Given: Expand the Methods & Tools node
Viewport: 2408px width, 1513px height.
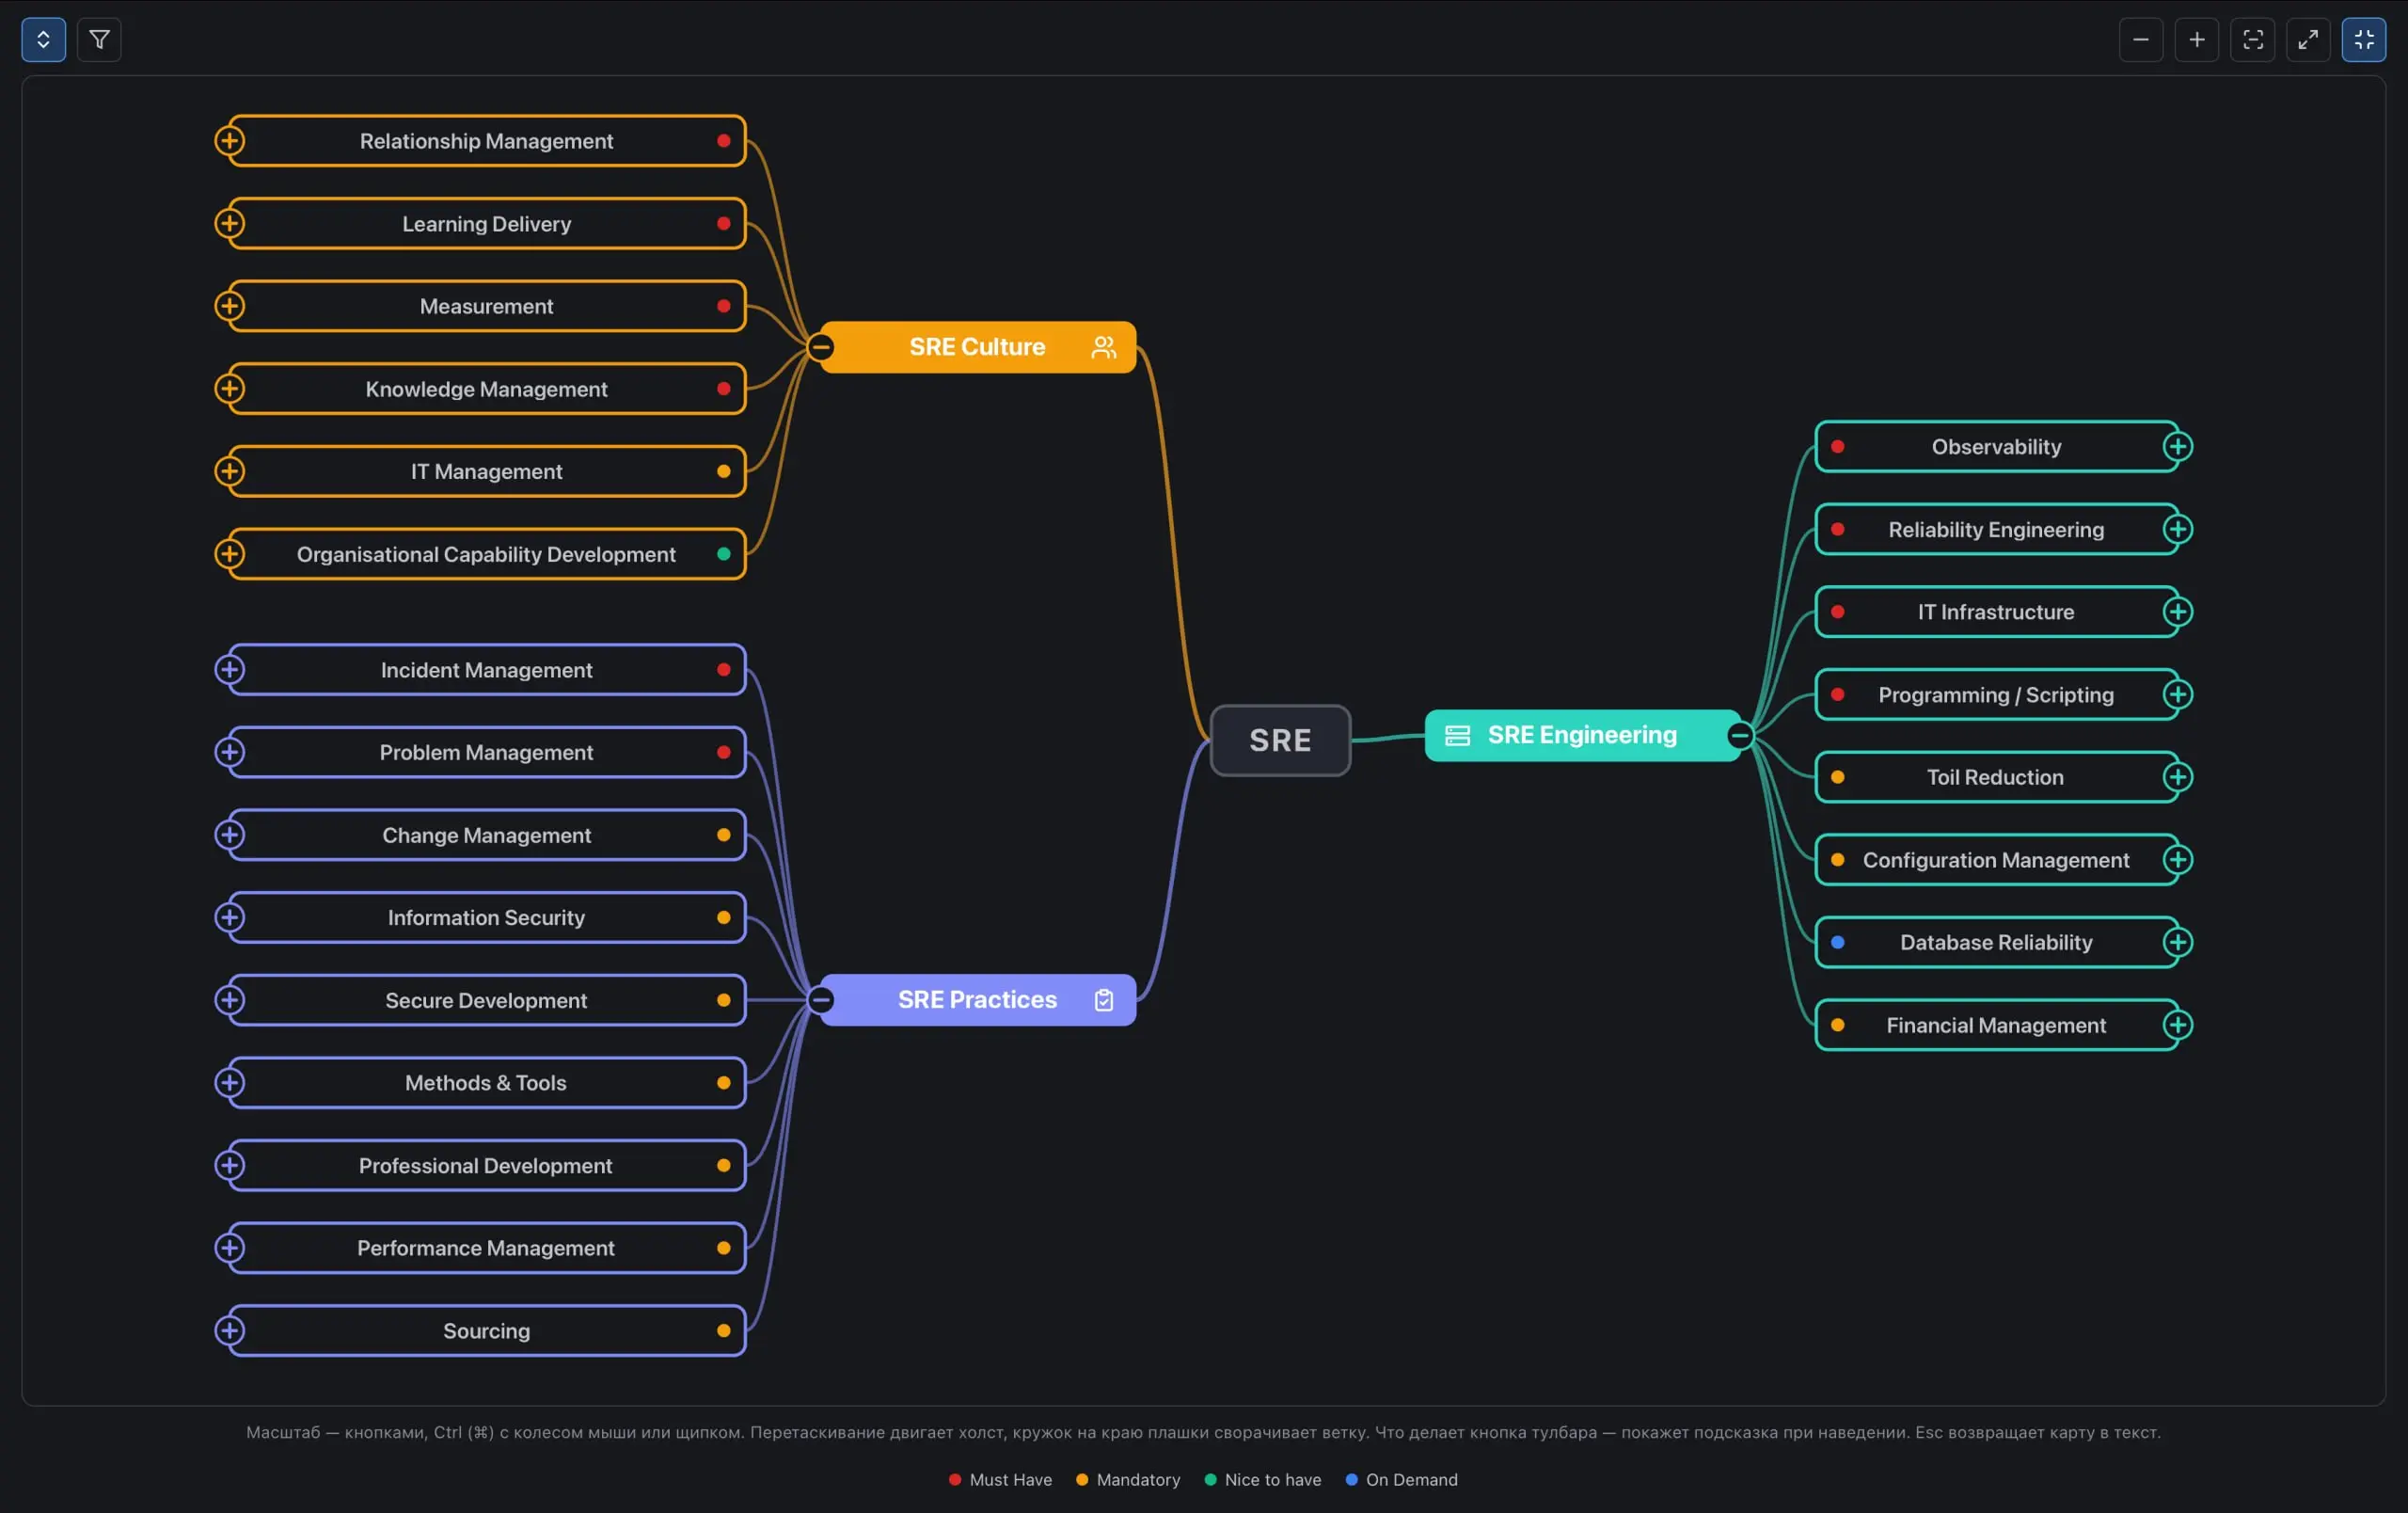Looking at the screenshot, I should (230, 1083).
